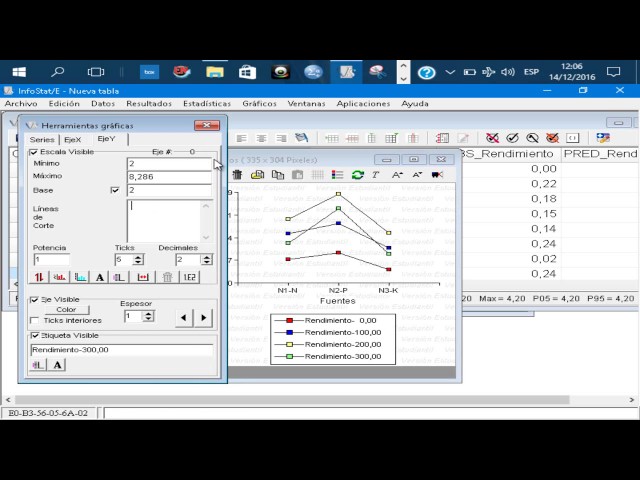
Task: Toggle the grid icon in graph window toolbar
Action: (317, 175)
